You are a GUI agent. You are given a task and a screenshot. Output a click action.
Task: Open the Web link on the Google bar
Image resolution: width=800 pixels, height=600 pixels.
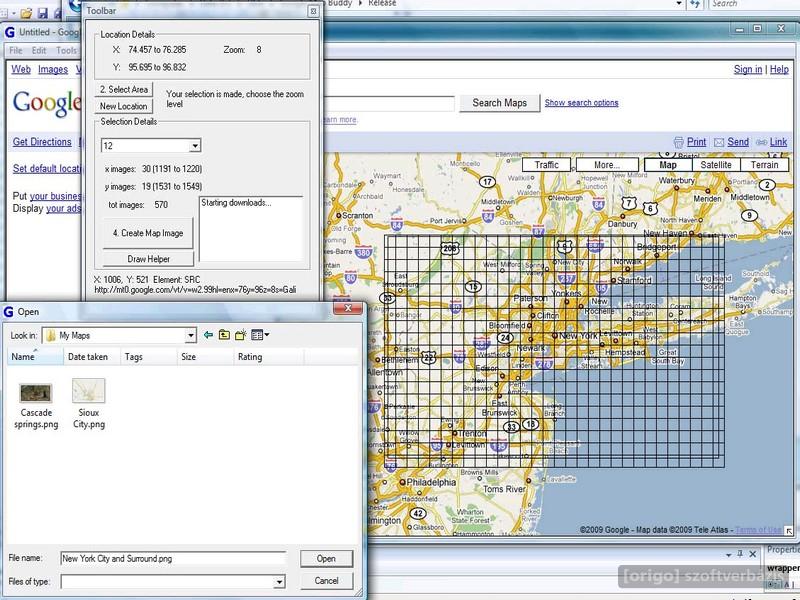click(x=21, y=69)
